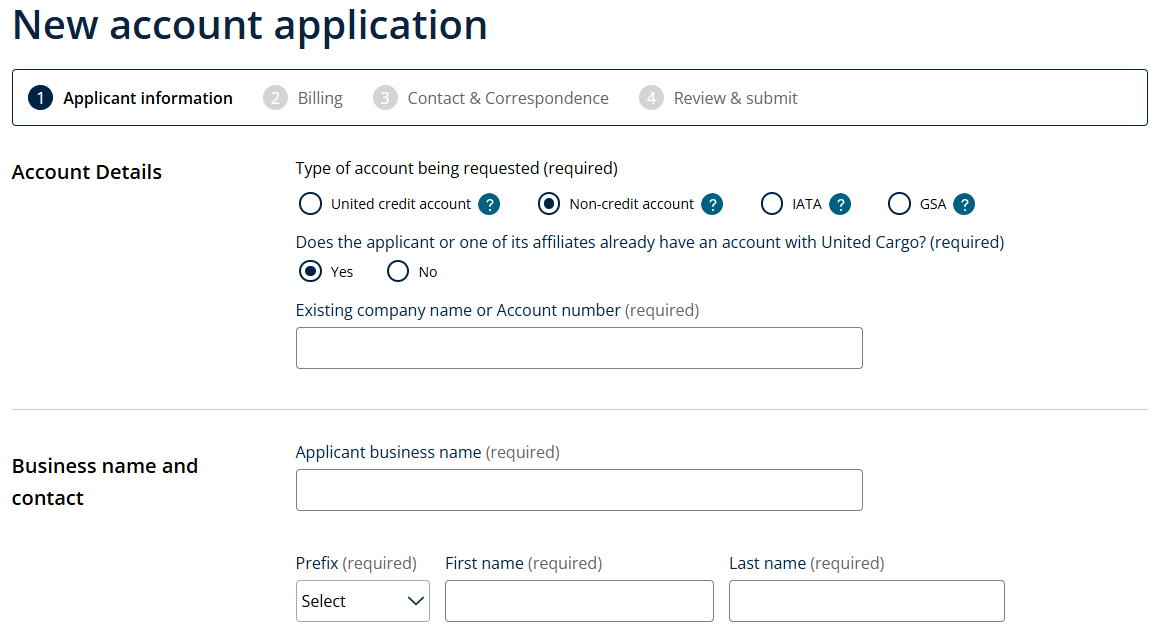Show IATA account help tooltip icon

point(840,204)
